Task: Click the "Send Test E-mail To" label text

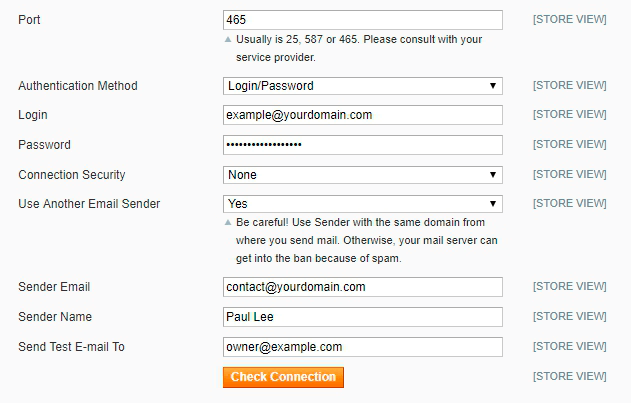Action: point(71,347)
